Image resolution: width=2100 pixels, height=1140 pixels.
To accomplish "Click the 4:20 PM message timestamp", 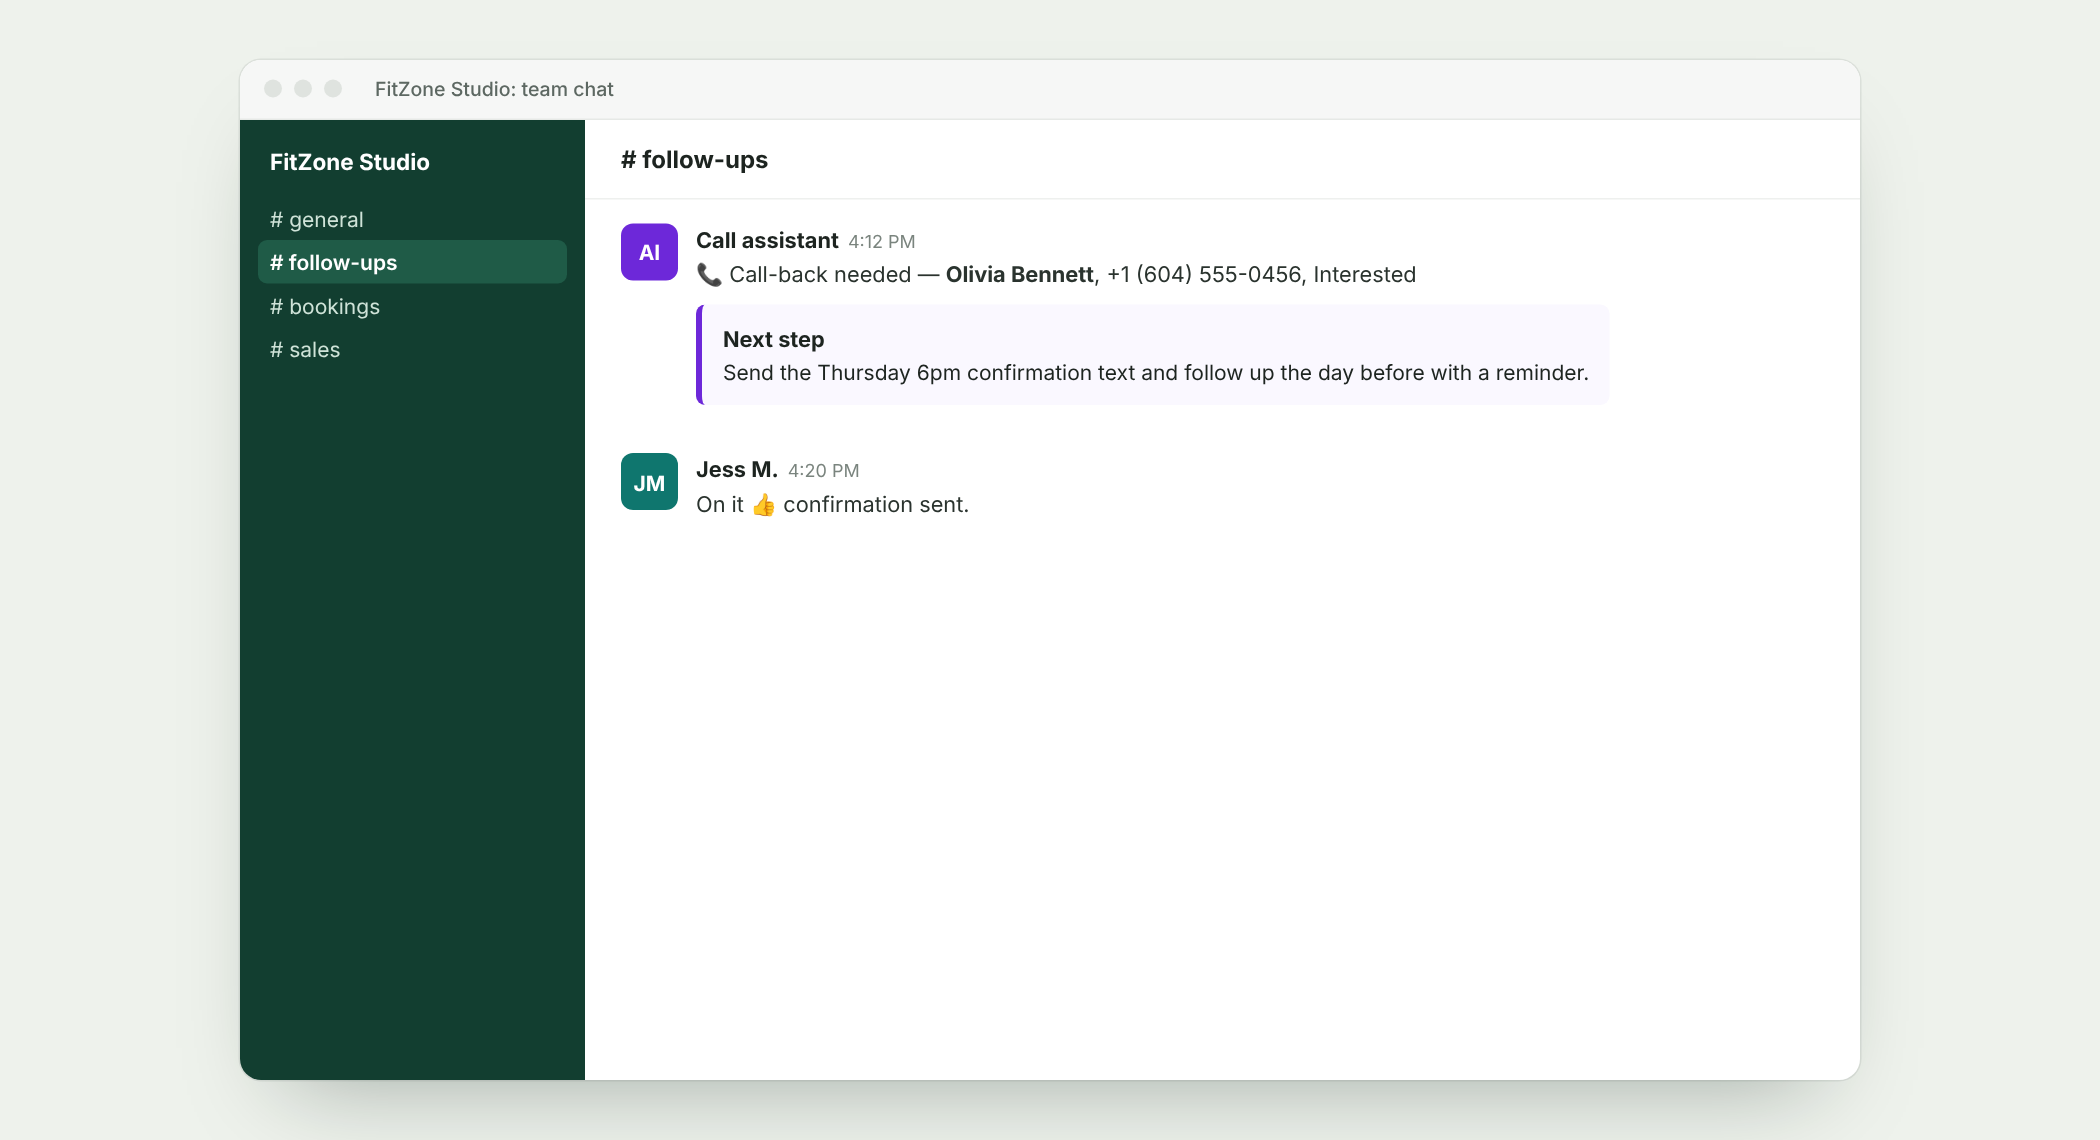I will 824,471.
